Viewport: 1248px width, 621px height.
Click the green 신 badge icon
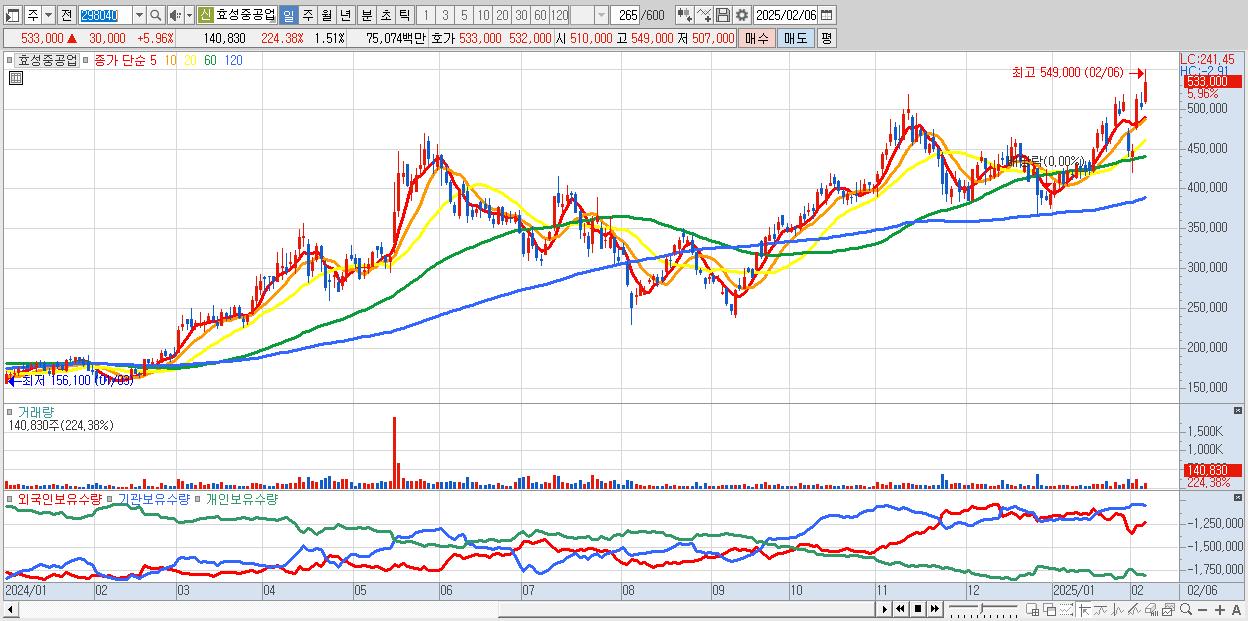(205, 15)
